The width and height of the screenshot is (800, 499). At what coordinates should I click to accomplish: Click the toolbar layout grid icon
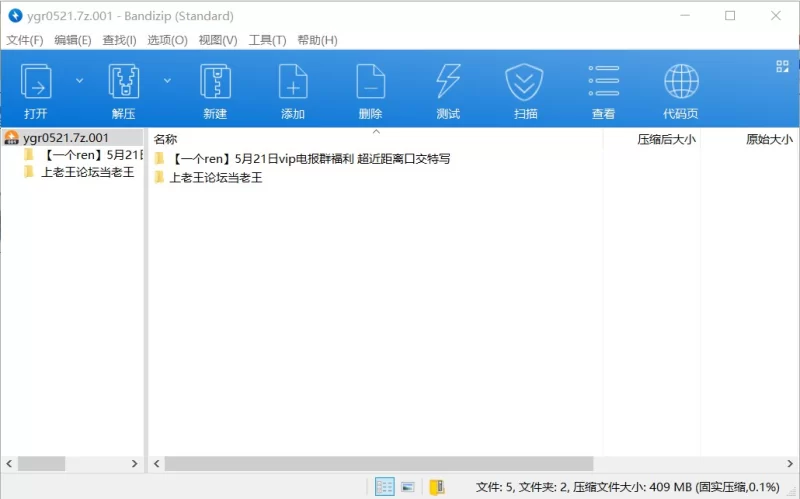[x=782, y=66]
